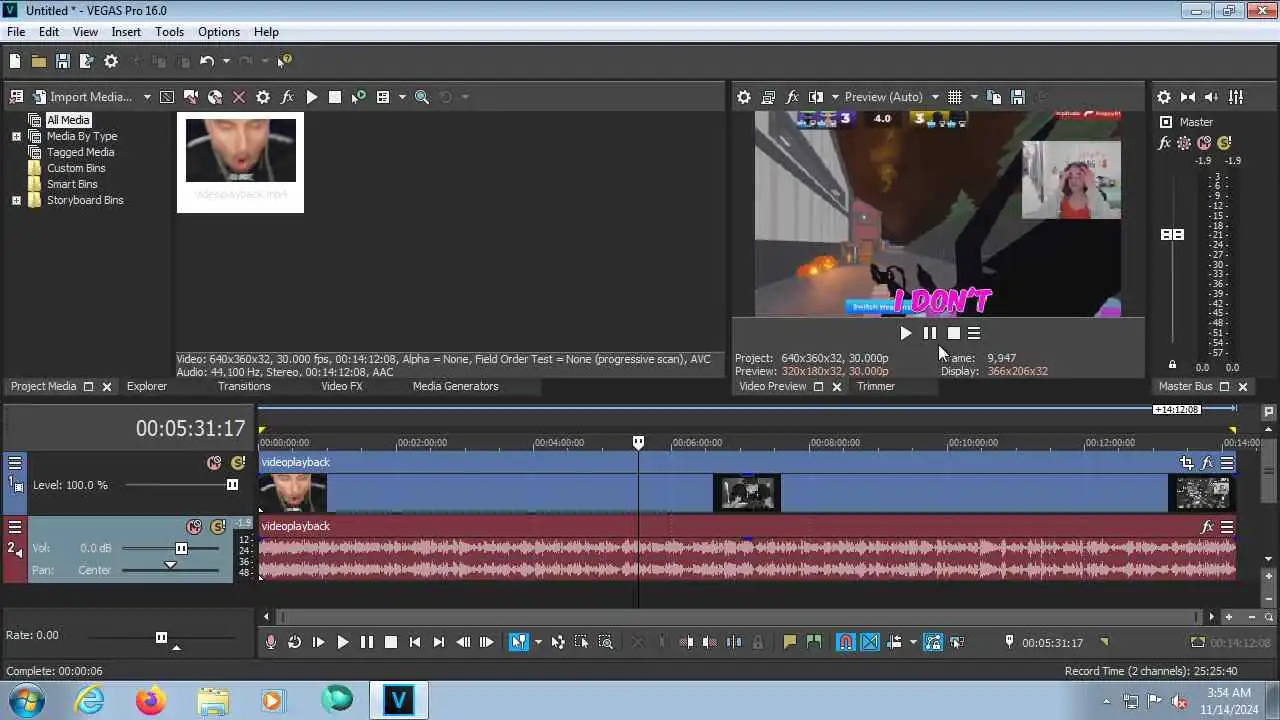Click the record microphone button
Viewport: 1280px width, 720px height.
pos(270,642)
